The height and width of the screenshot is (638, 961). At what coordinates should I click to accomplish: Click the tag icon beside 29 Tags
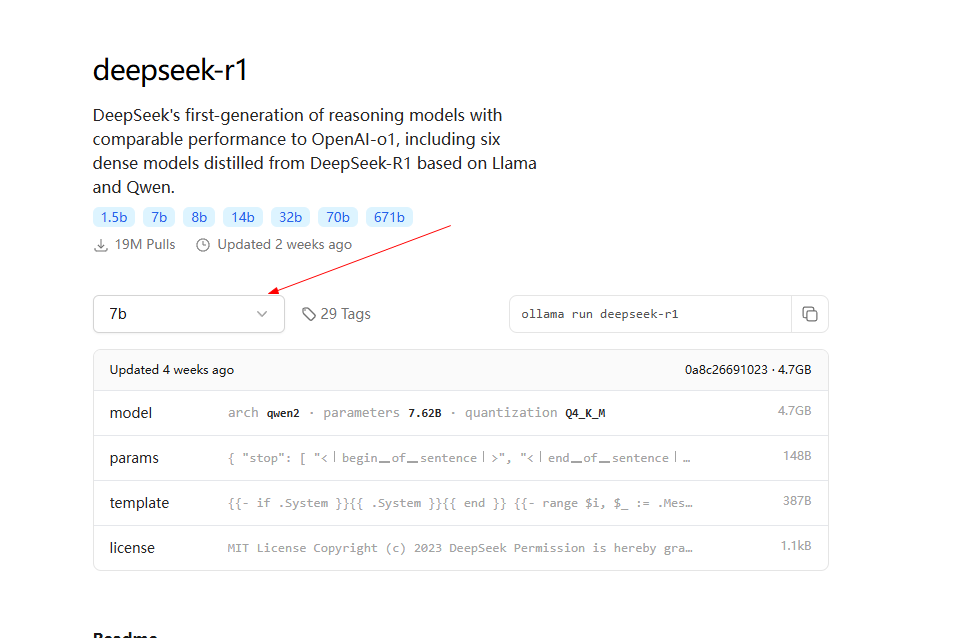[309, 314]
